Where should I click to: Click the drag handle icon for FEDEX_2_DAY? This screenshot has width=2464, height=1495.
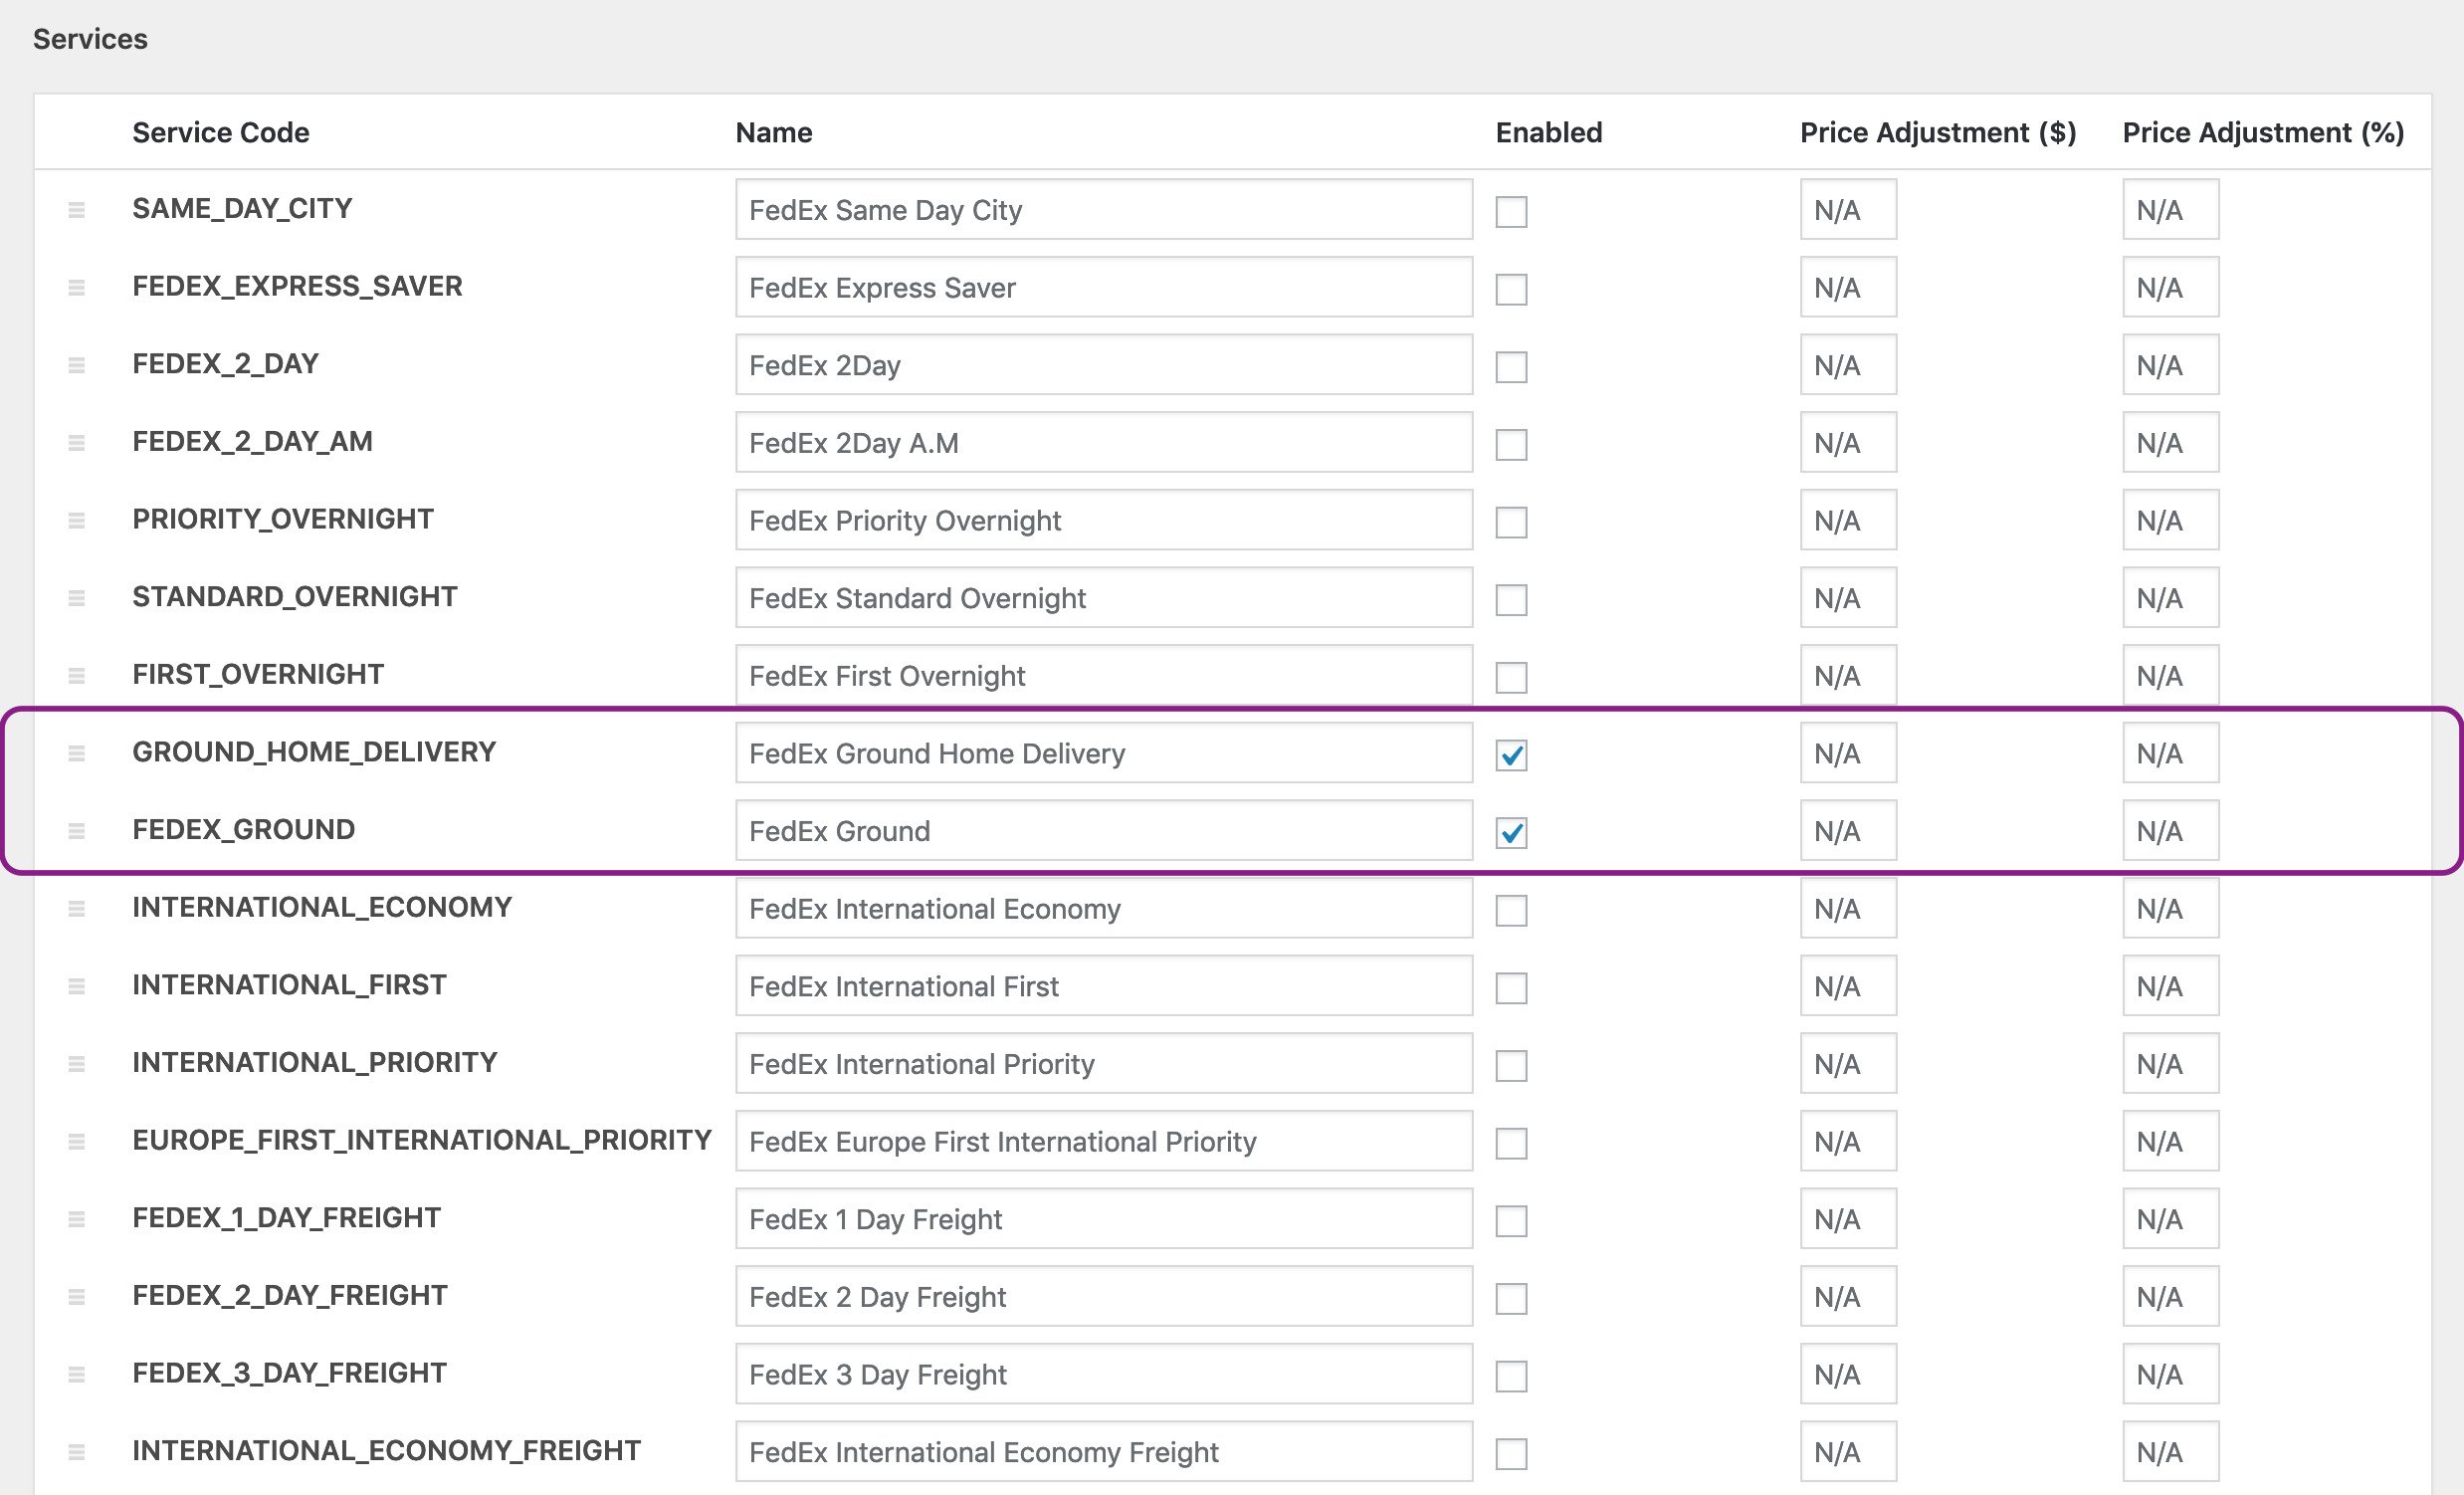pos(78,364)
